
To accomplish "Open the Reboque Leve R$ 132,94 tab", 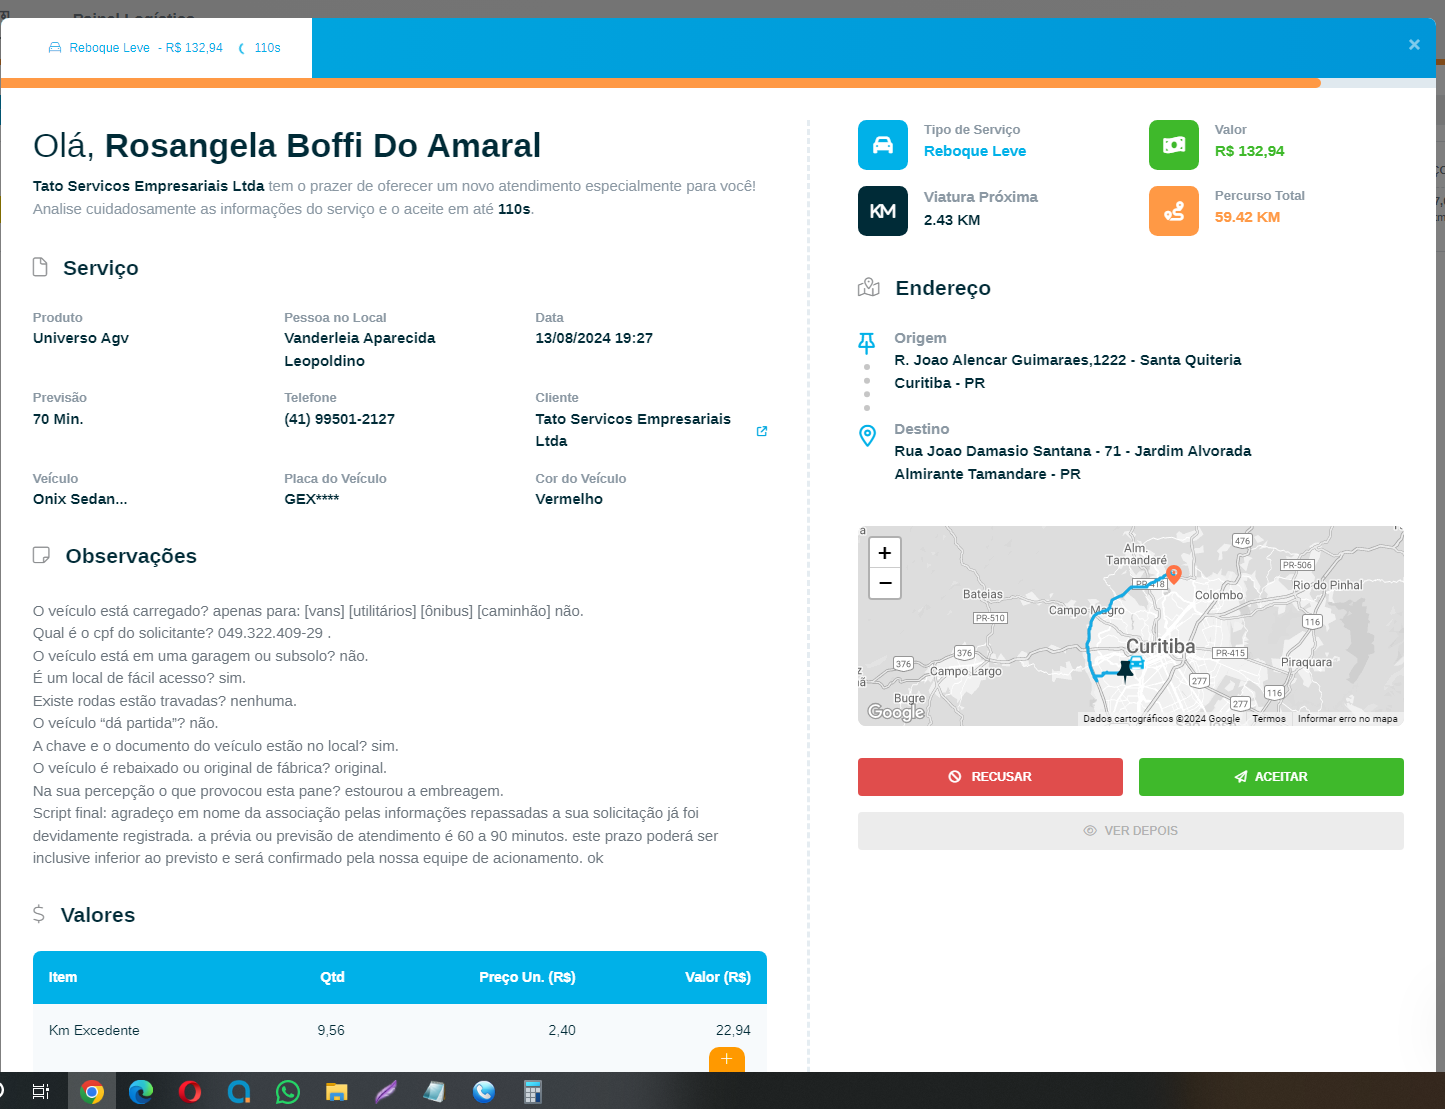I will click(156, 48).
